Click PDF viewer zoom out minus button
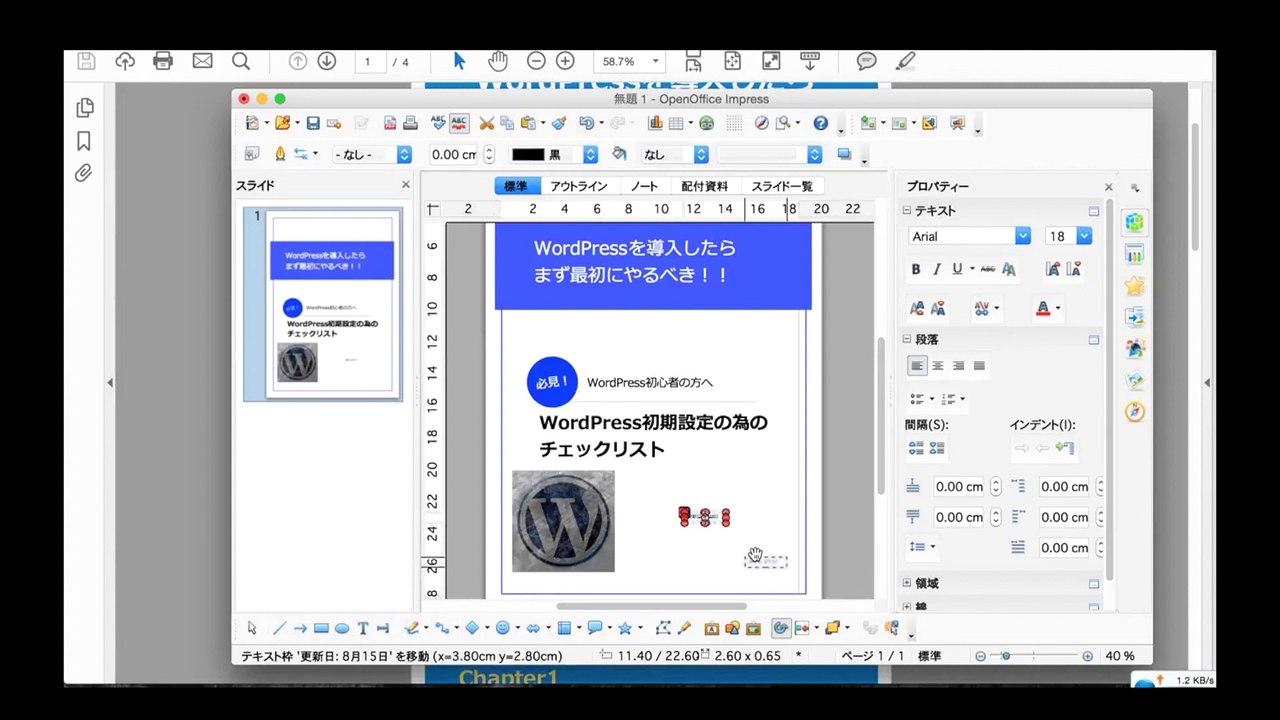This screenshot has width=1280, height=720. [x=536, y=61]
